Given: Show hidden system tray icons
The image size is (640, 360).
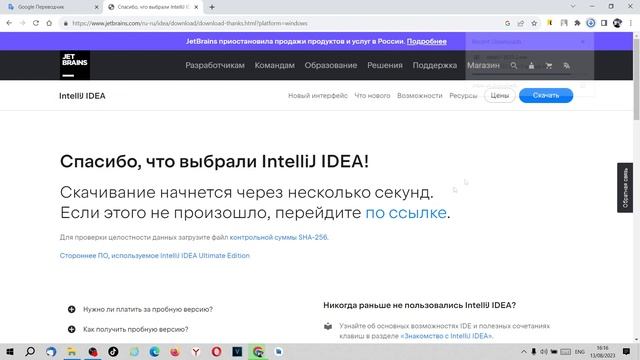Looking at the screenshot, I should pos(524,351).
